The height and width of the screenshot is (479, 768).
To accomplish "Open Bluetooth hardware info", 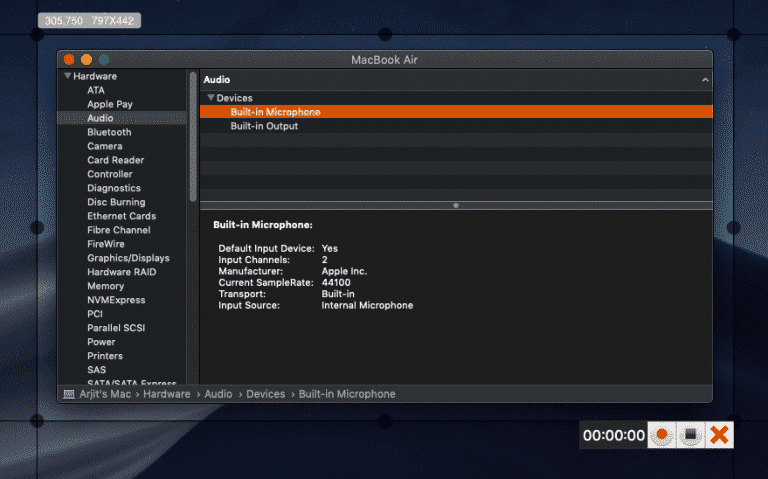I will coord(109,132).
